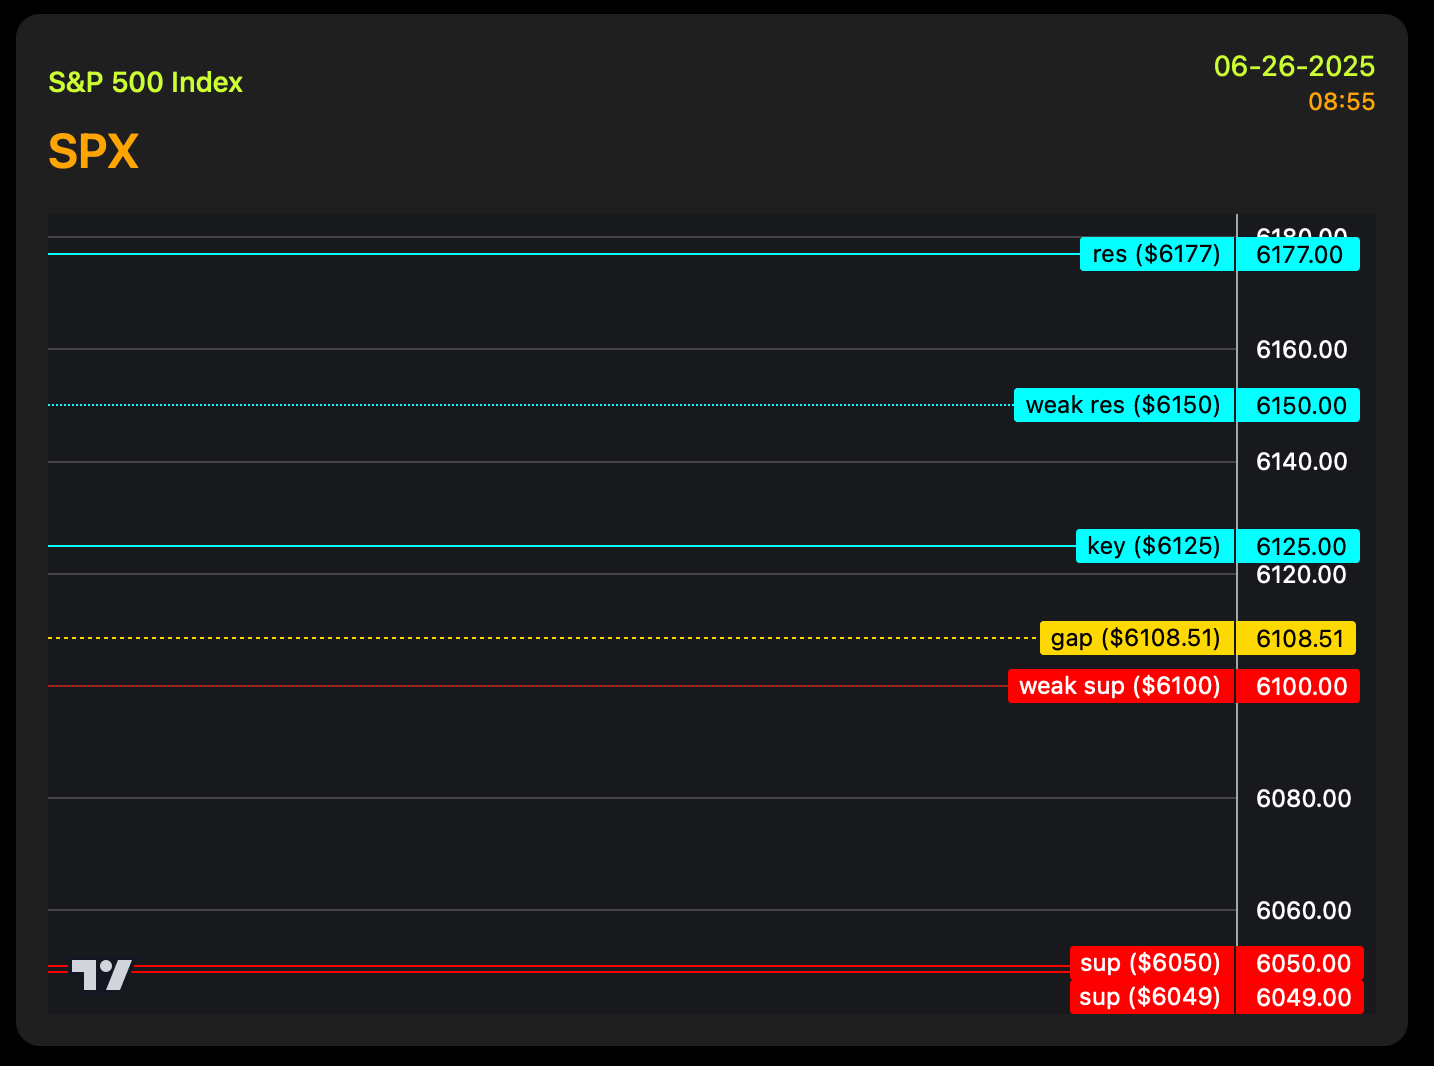1434x1066 pixels.
Task: Click the 6049.00 red price tag
Action: pyautogui.click(x=1300, y=997)
